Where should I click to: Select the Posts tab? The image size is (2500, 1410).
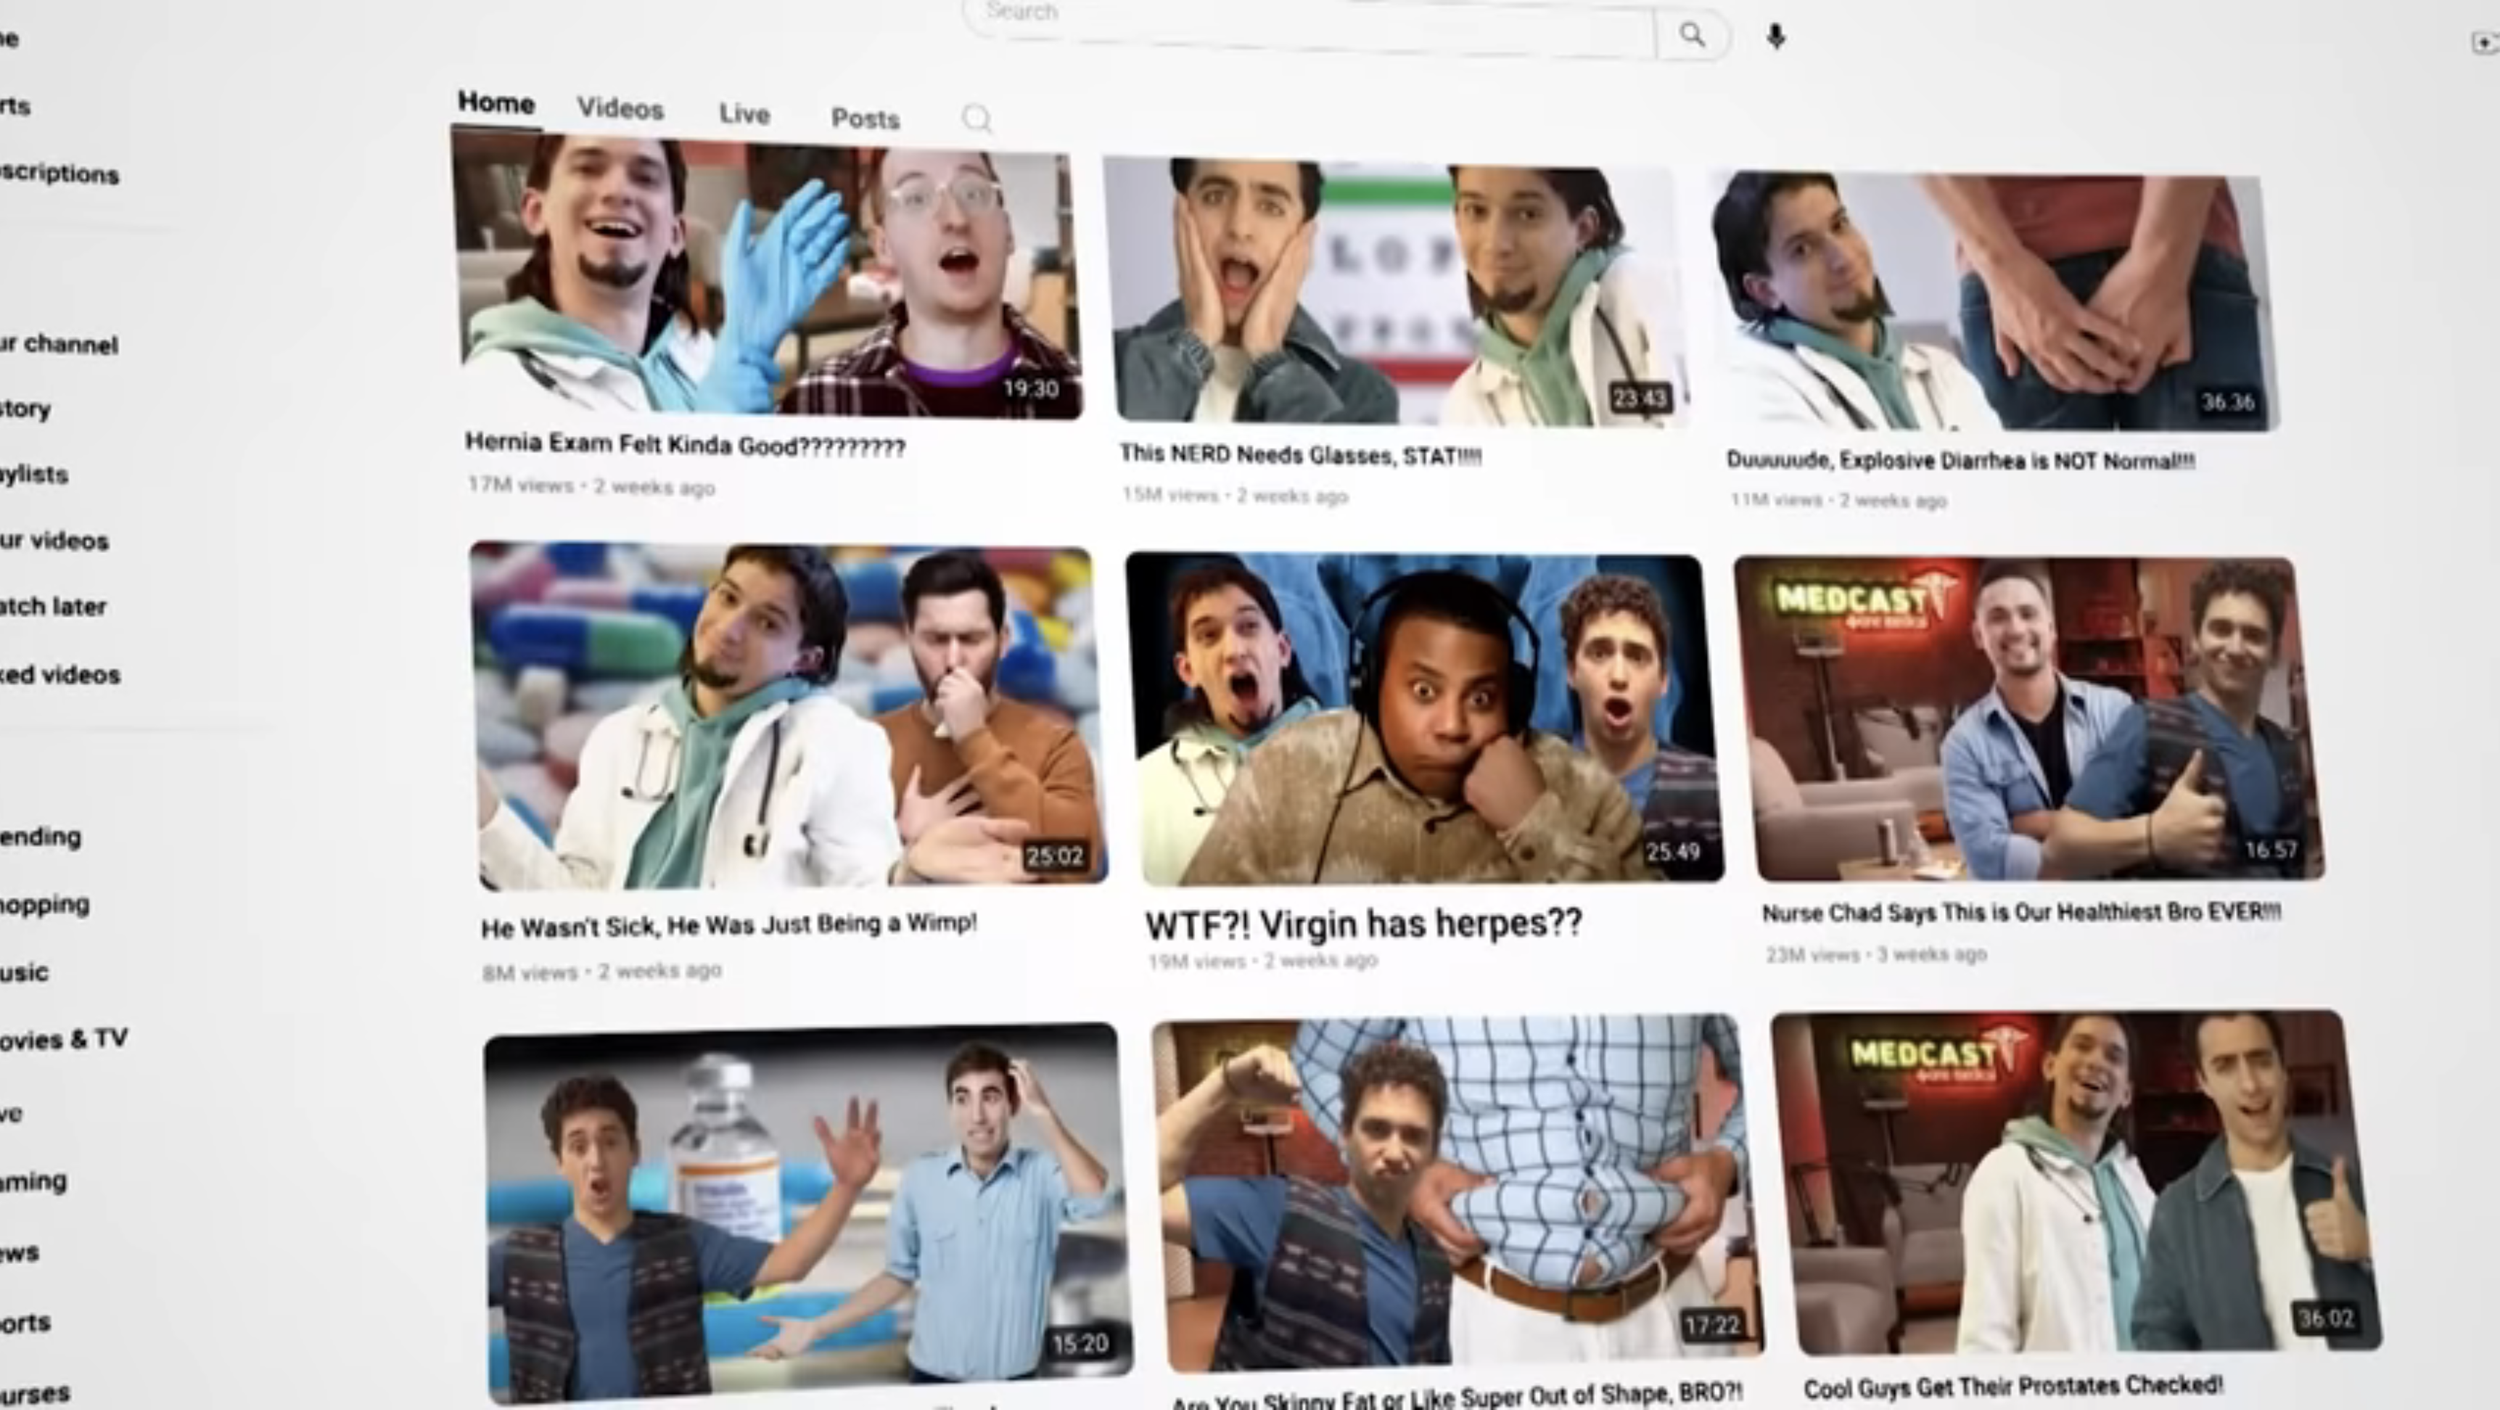[x=865, y=119]
